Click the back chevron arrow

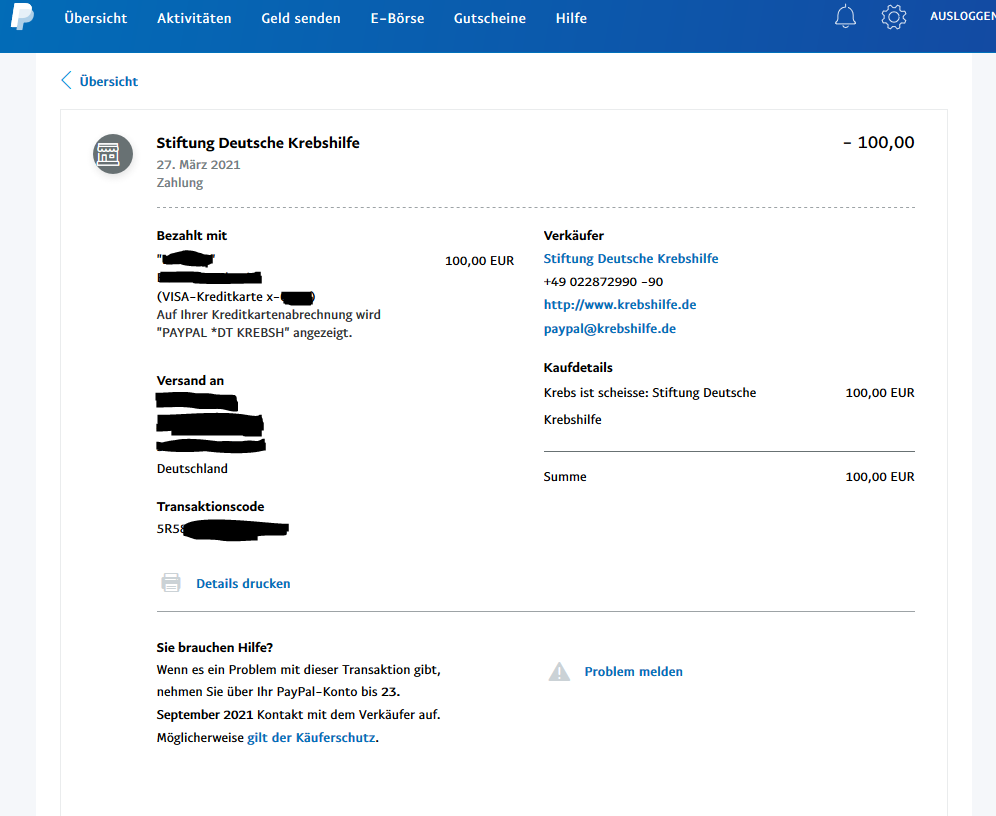coord(66,81)
